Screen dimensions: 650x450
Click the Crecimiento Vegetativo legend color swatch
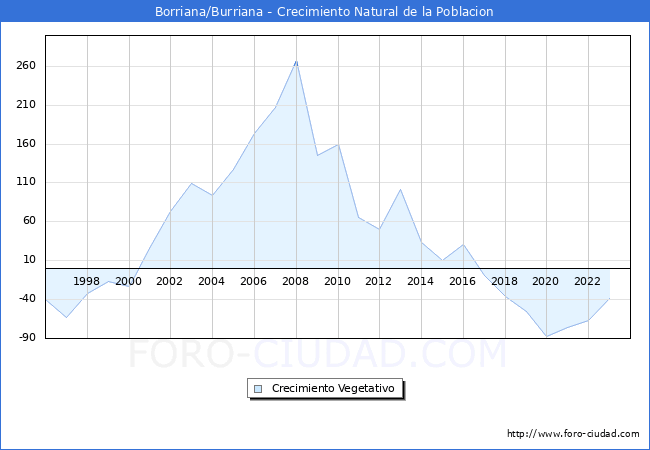pos(258,389)
